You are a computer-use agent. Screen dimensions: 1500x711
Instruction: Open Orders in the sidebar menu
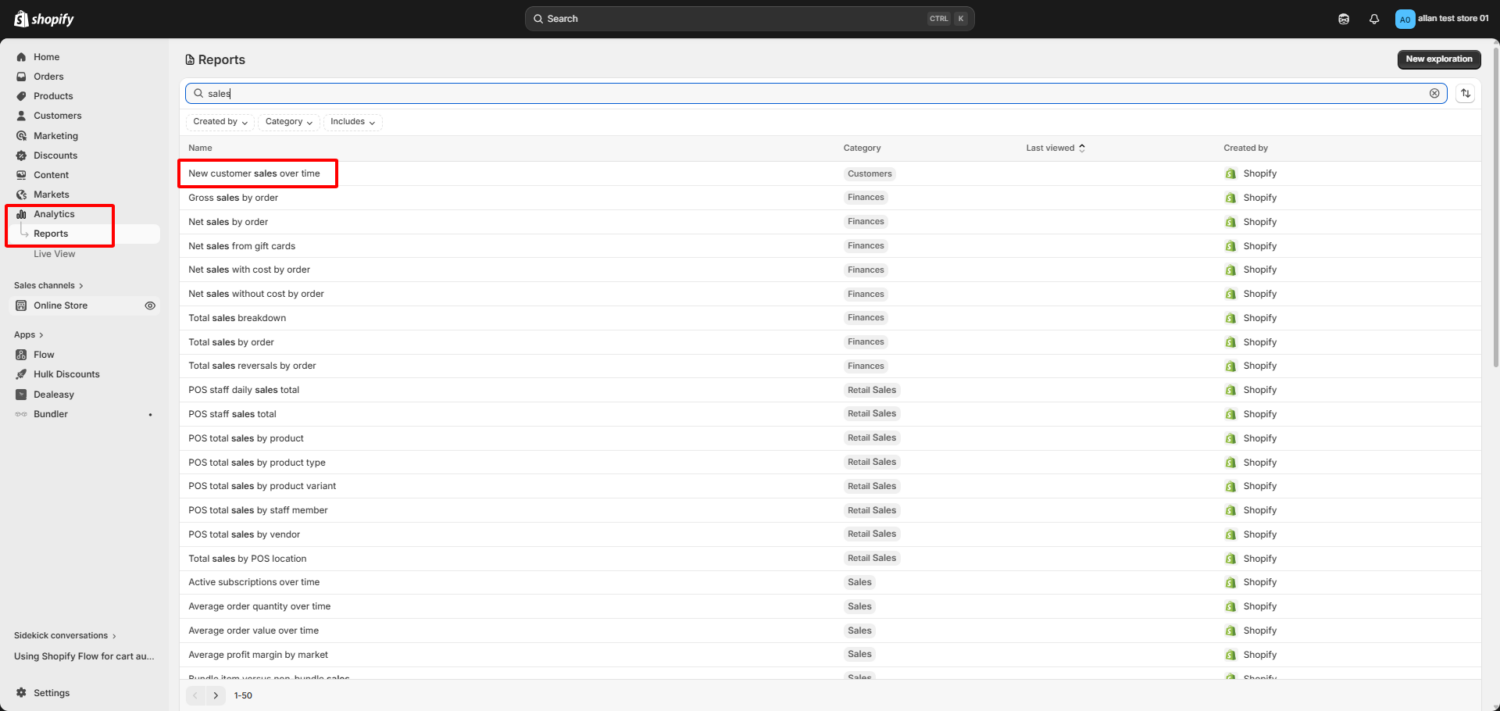point(48,77)
